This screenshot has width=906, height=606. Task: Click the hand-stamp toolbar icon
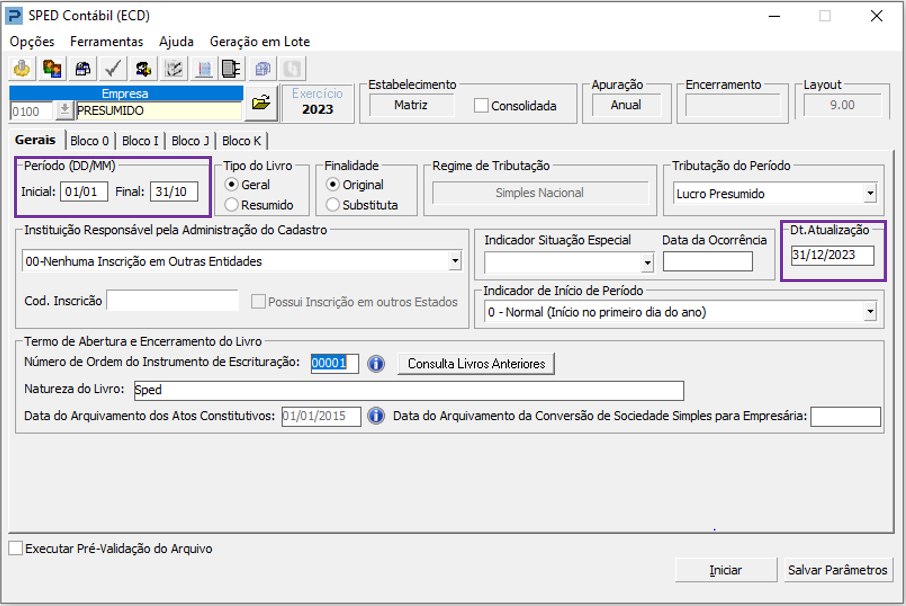coord(22,69)
